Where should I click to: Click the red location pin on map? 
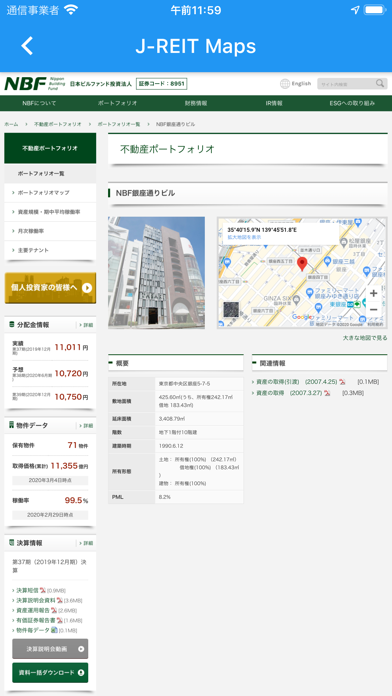pyautogui.click(x=302, y=264)
